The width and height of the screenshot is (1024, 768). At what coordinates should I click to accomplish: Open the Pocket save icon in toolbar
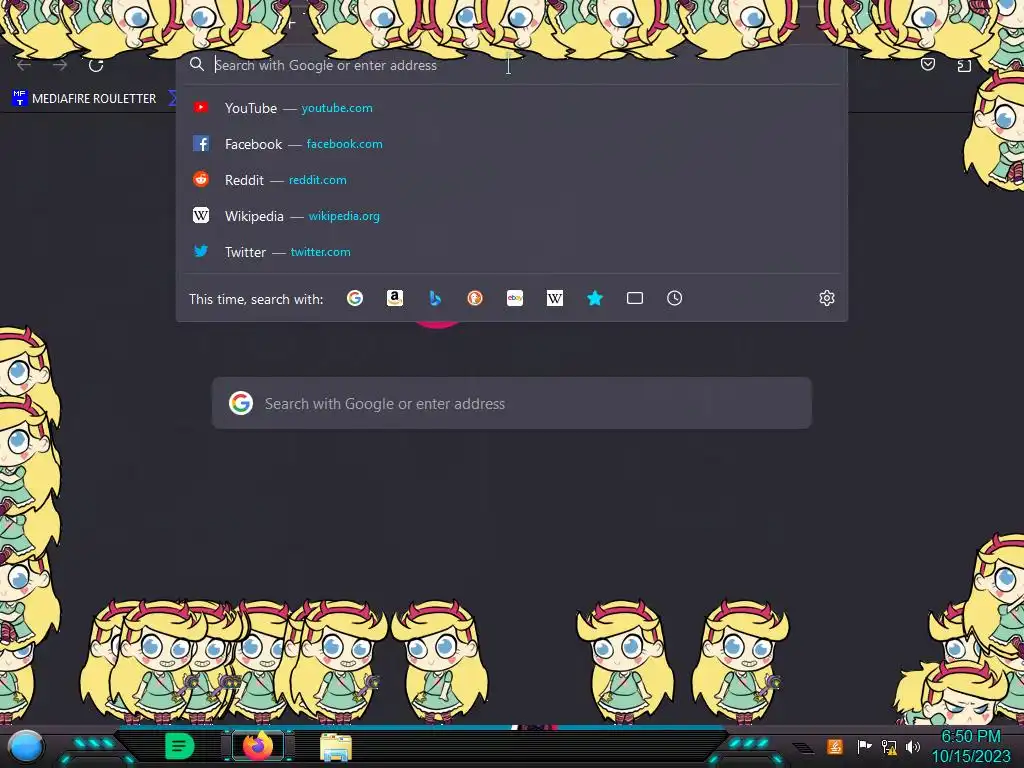tap(928, 64)
